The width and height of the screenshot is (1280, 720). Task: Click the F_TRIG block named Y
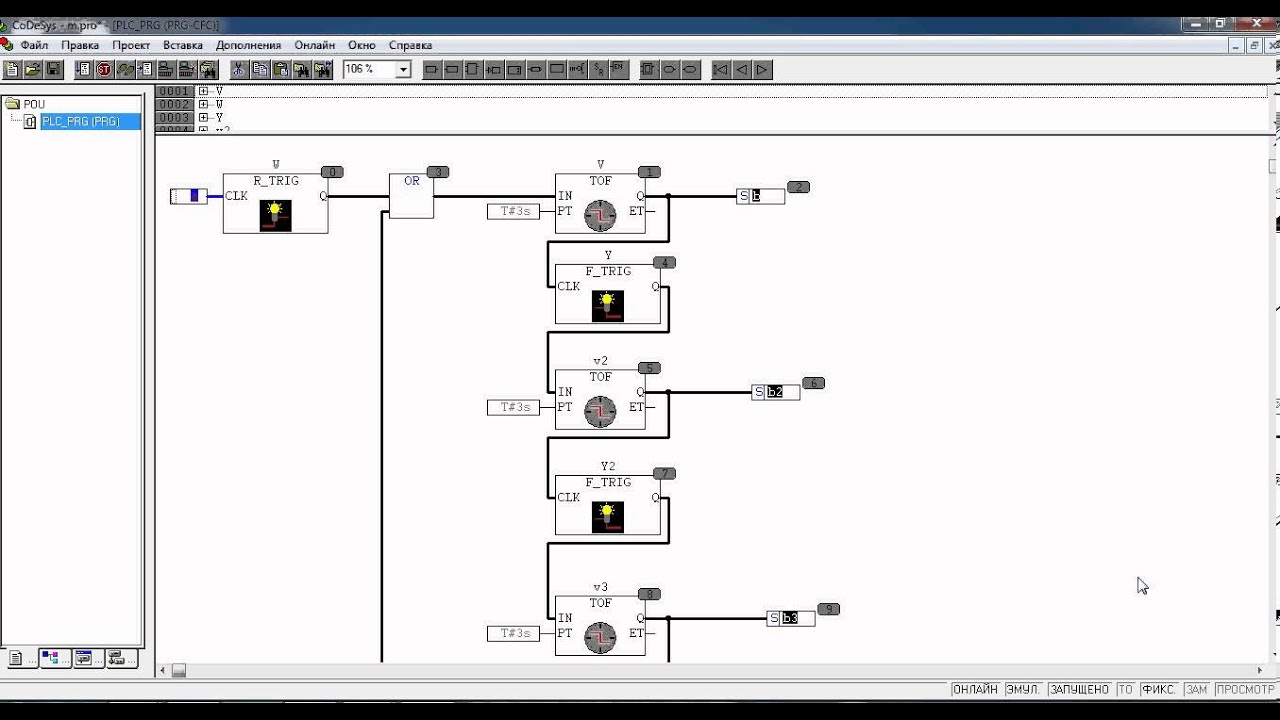click(x=608, y=294)
